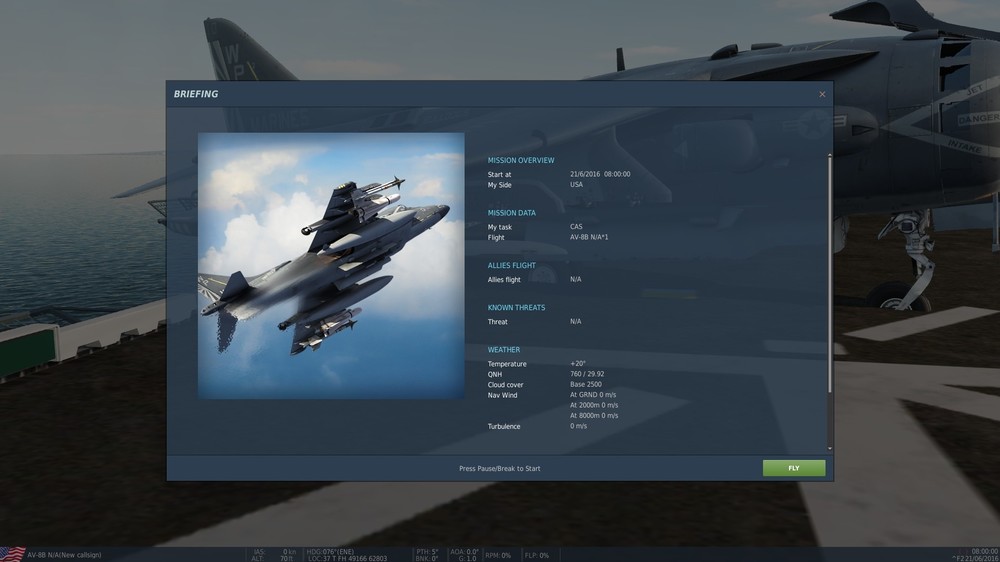Click the Allies flight N/A value
Screen dimensions: 1000x562
tap(575, 279)
